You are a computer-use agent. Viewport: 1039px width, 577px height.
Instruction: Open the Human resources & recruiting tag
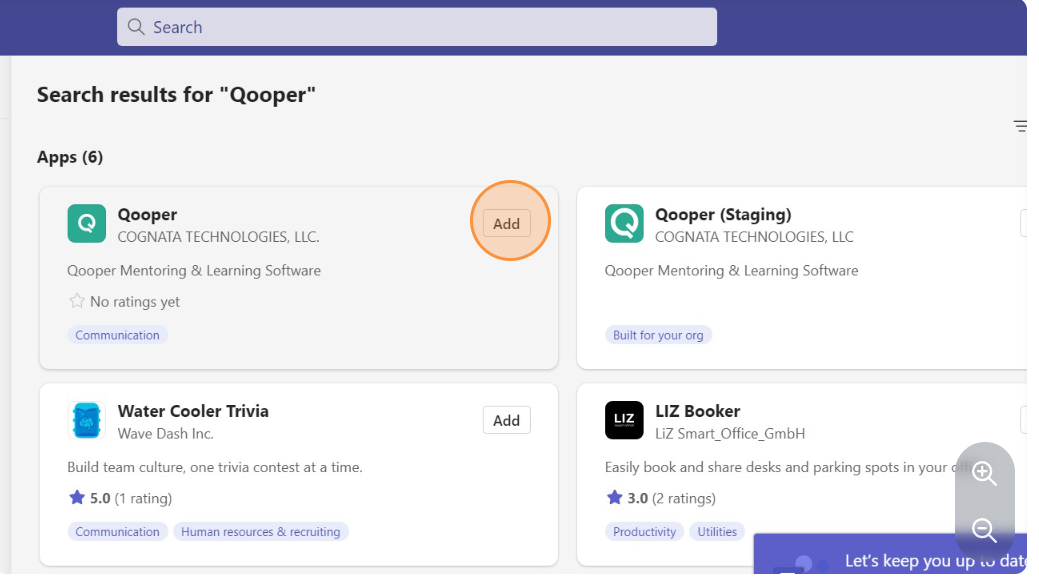point(261,531)
